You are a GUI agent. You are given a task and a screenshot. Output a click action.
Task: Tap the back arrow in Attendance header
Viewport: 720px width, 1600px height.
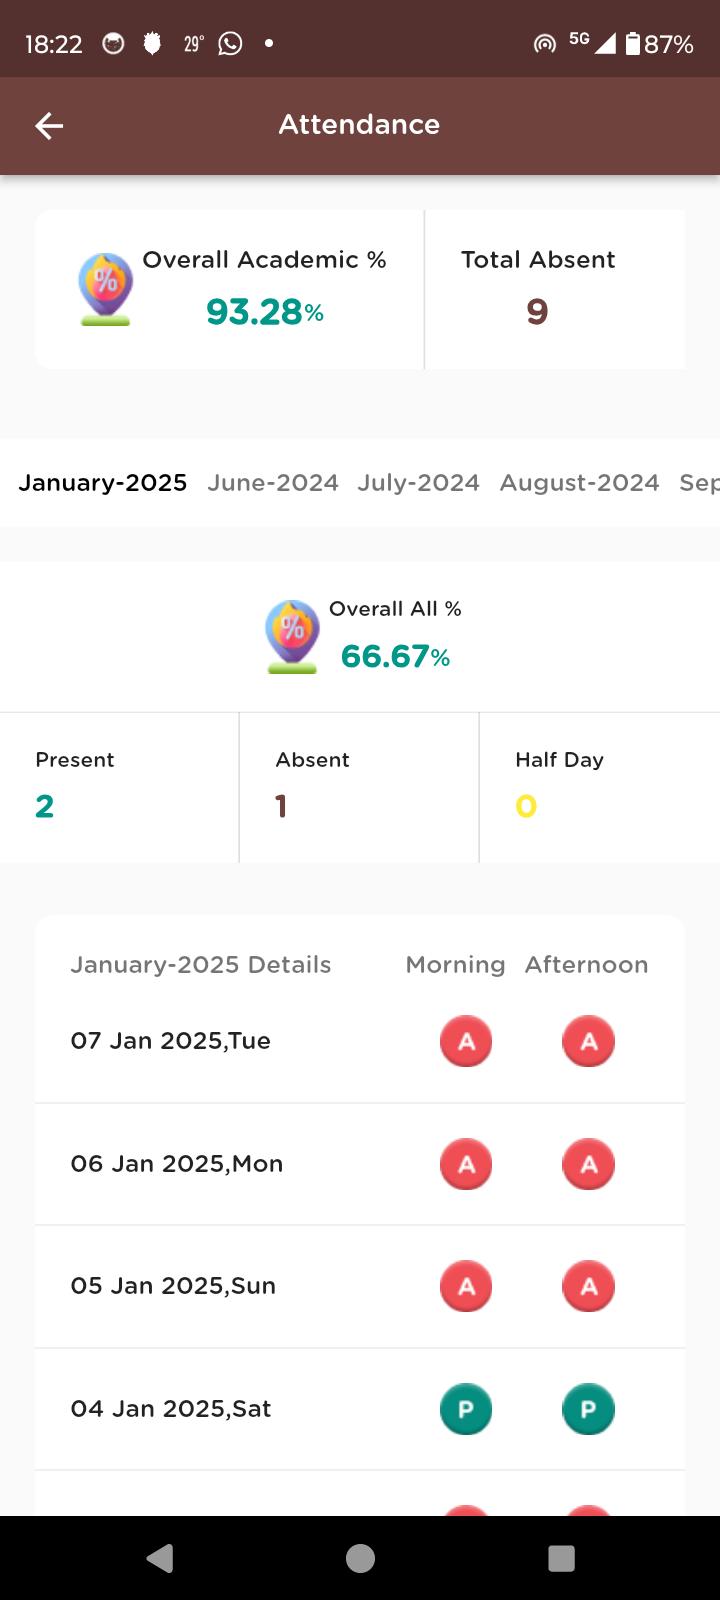pyautogui.click(x=49, y=125)
